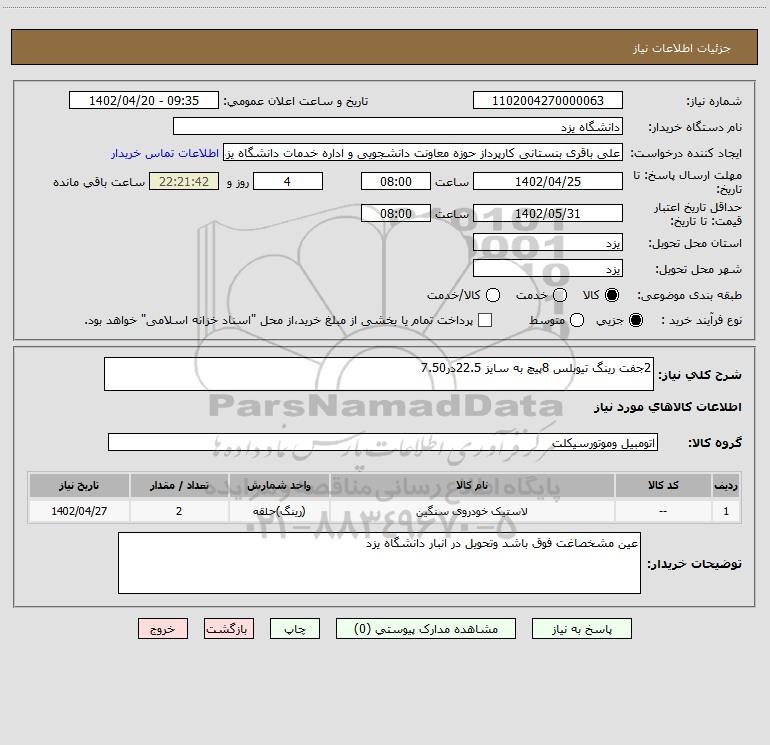Click goods group field اتومبیل وموتورسیکلت

[x=383, y=442]
